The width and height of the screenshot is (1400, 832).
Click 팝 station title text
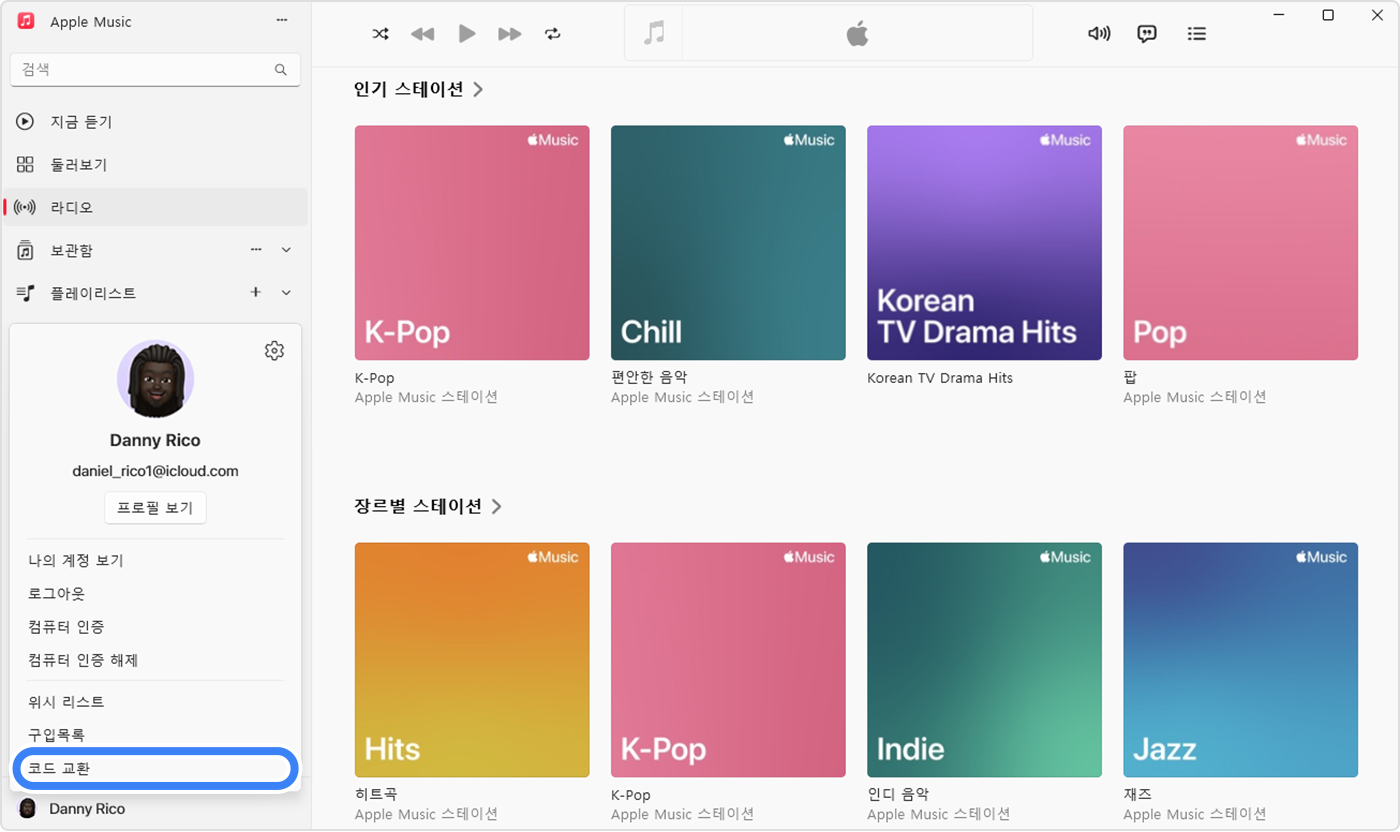[x=1130, y=378]
